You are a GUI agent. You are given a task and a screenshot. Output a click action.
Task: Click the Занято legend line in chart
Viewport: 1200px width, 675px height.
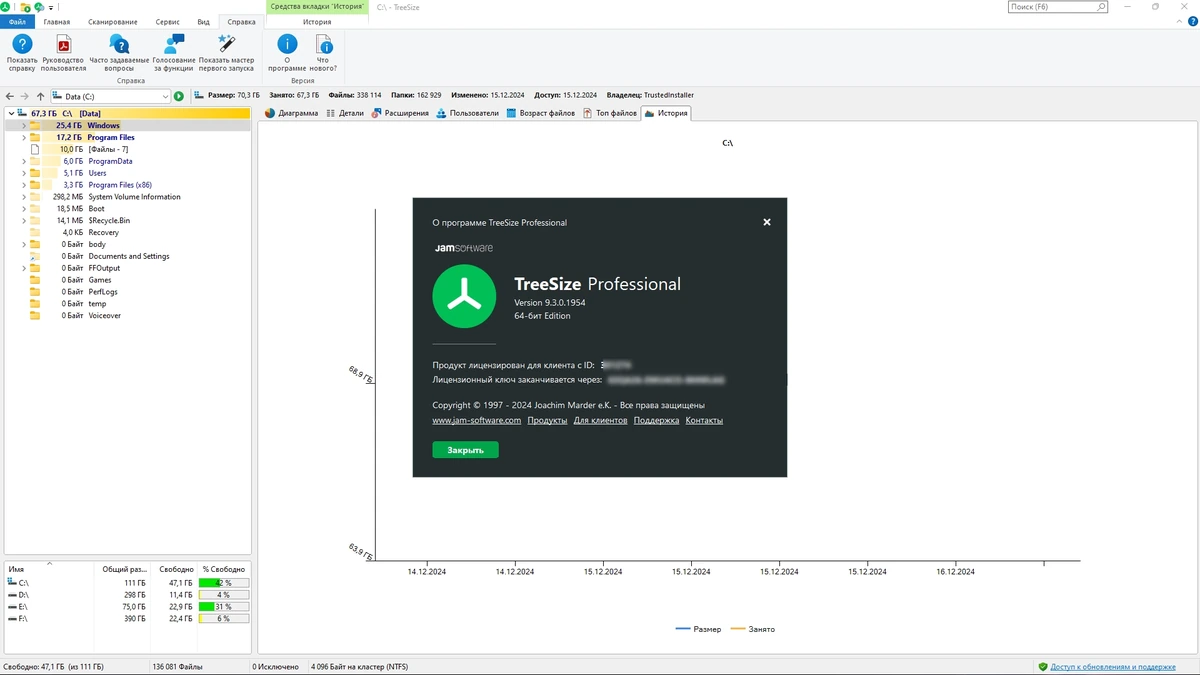(x=738, y=629)
